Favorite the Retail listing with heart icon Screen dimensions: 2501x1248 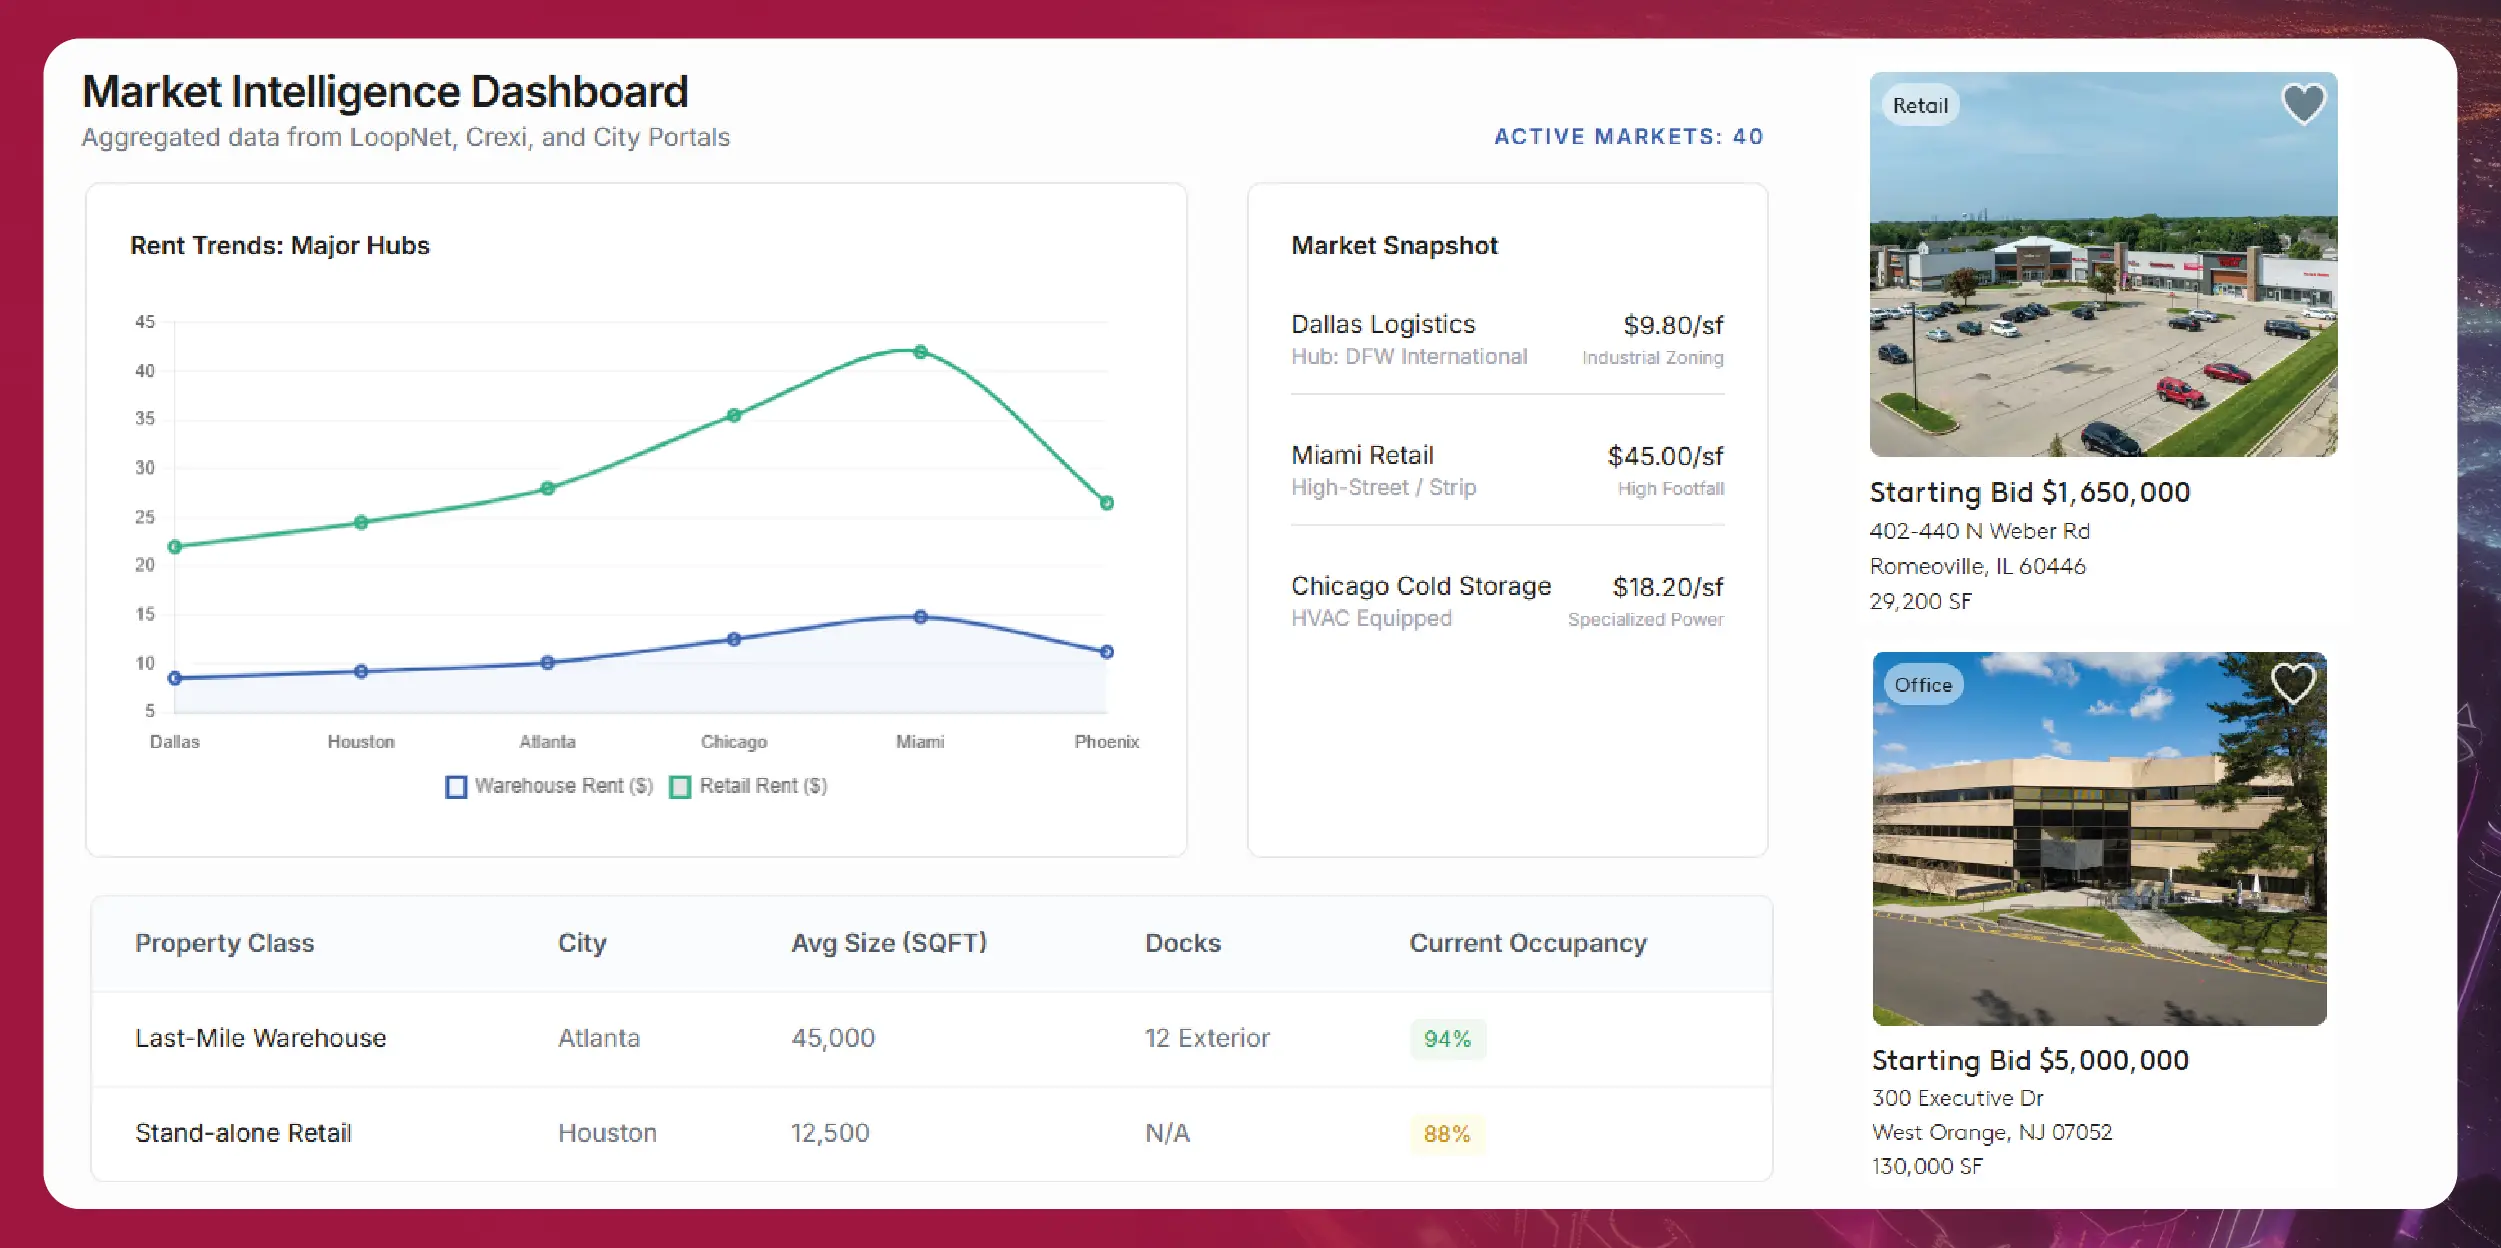(x=2303, y=103)
